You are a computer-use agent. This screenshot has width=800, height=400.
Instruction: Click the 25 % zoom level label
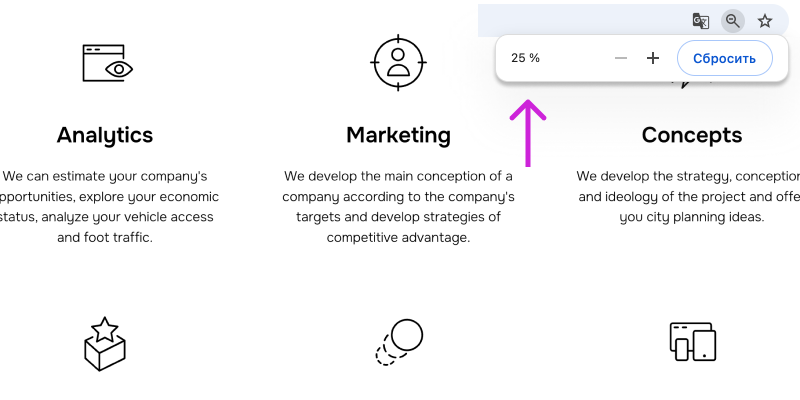(526, 58)
